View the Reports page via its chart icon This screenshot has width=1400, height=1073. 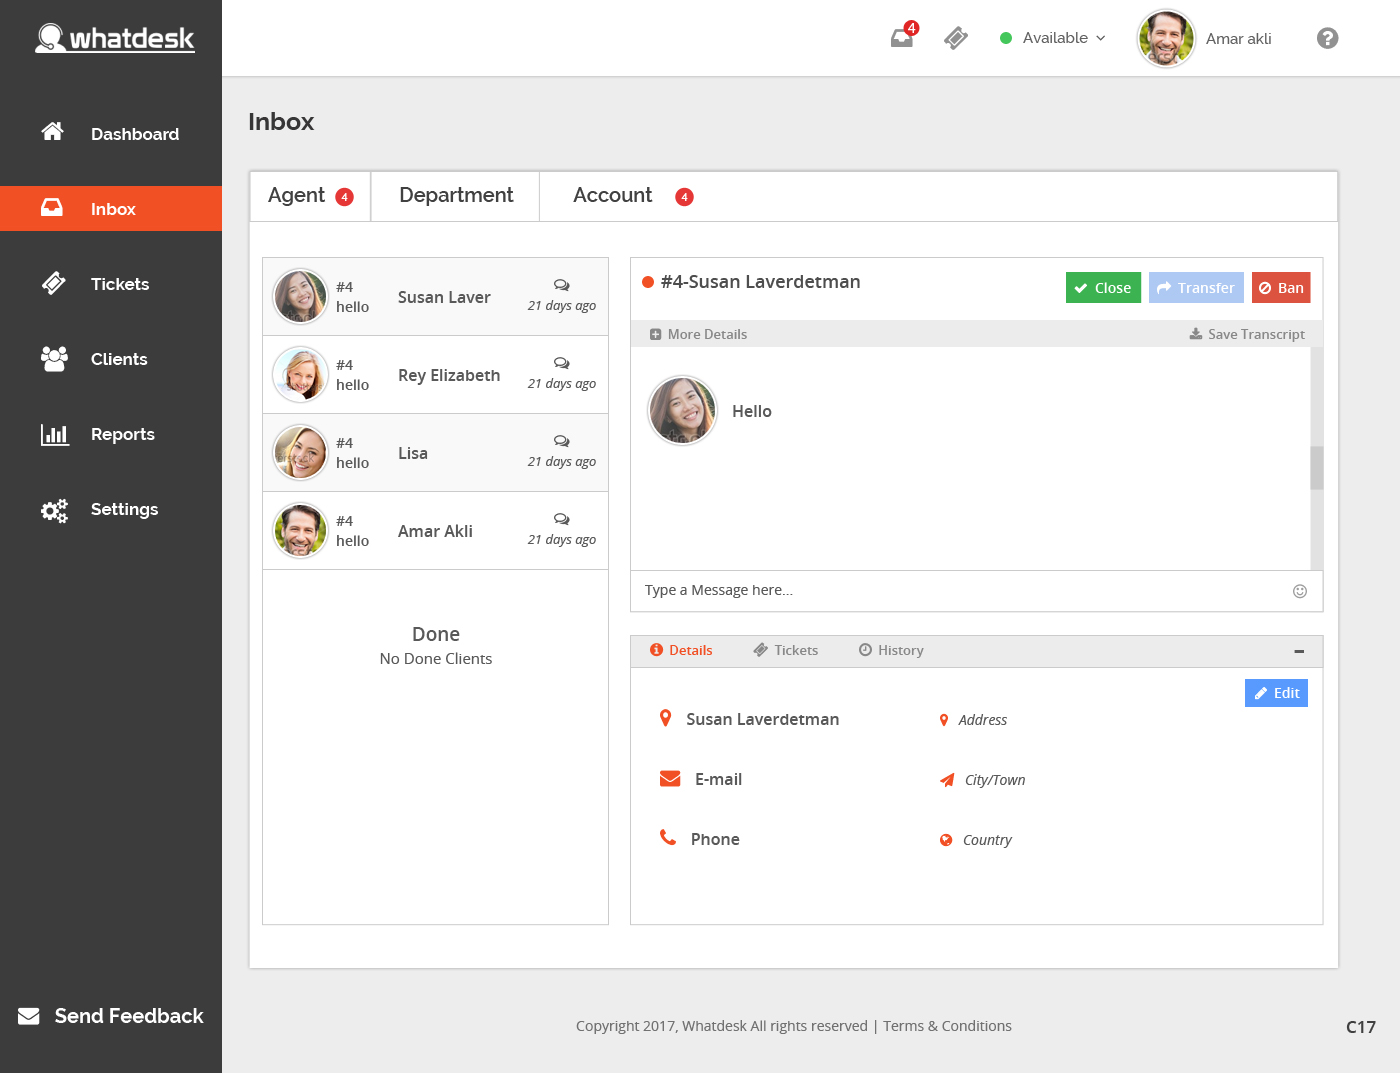click(x=54, y=434)
